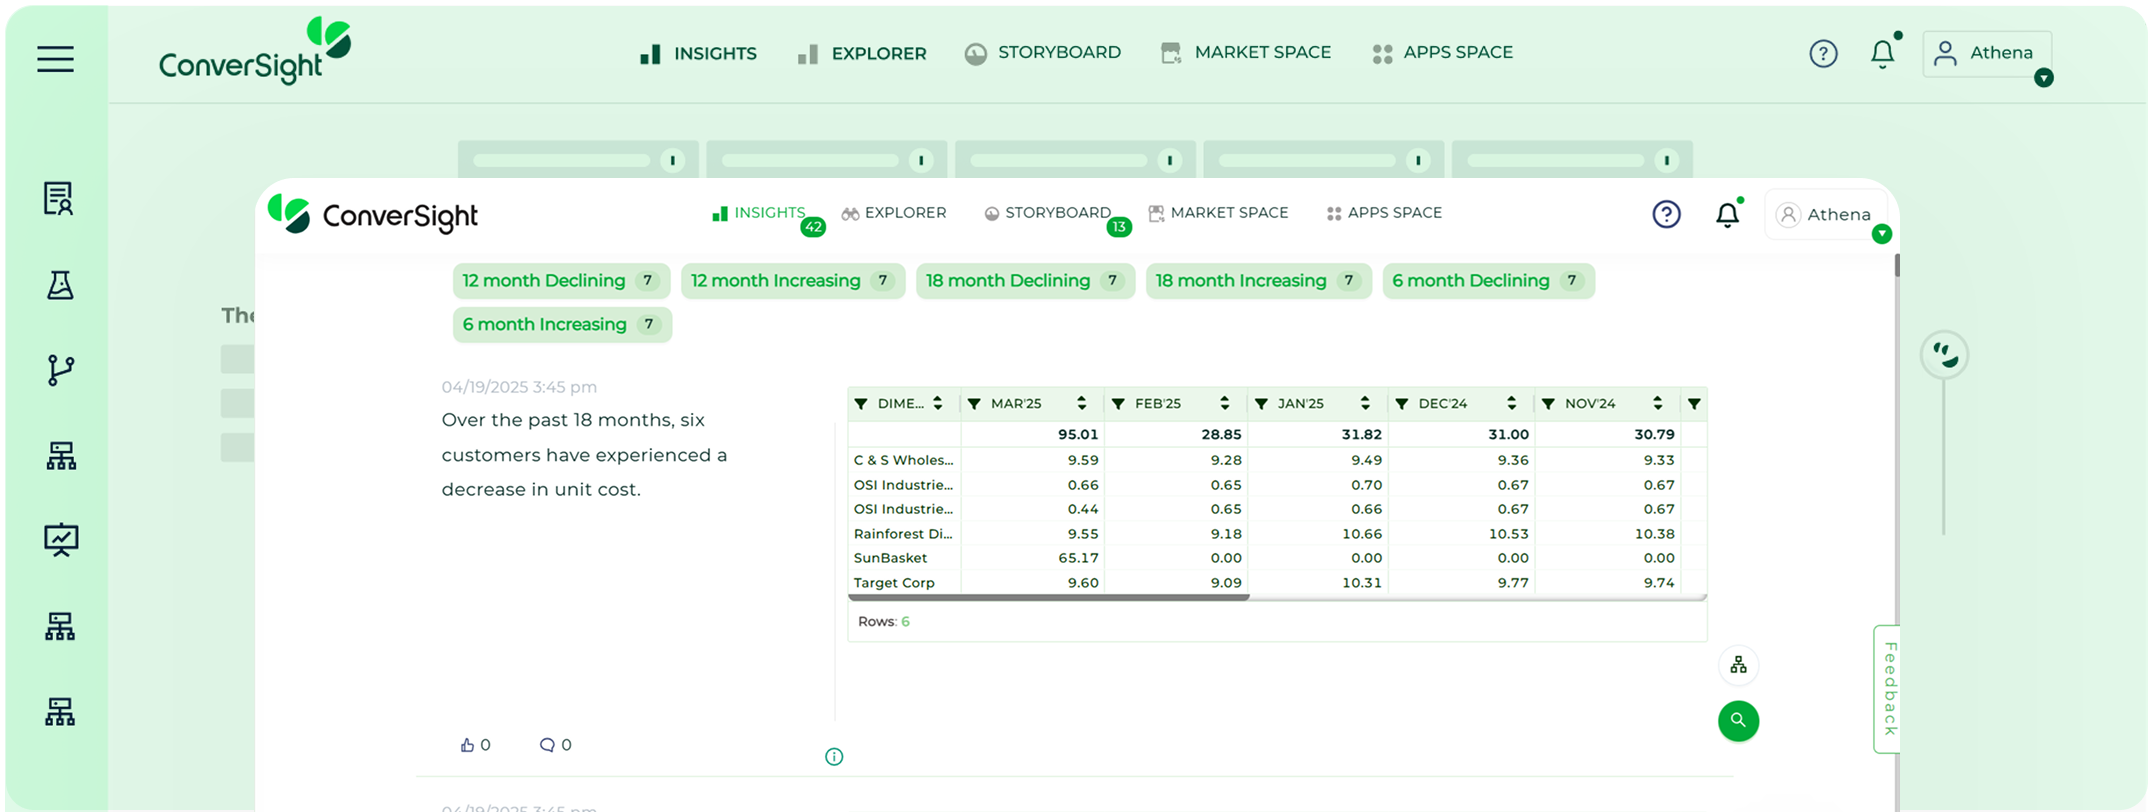Click the MAR'25 total 95.01 cell
This screenshot has width=2151, height=812.
pyautogui.click(x=1033, y=434)
